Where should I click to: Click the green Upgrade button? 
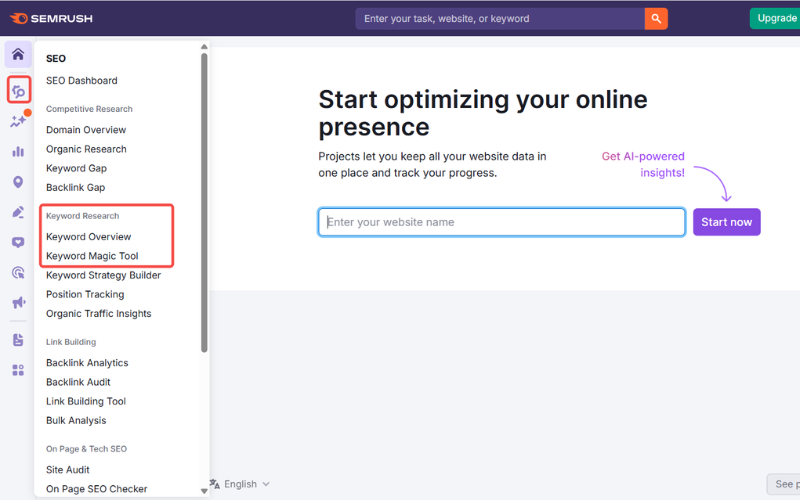[776, 18]
